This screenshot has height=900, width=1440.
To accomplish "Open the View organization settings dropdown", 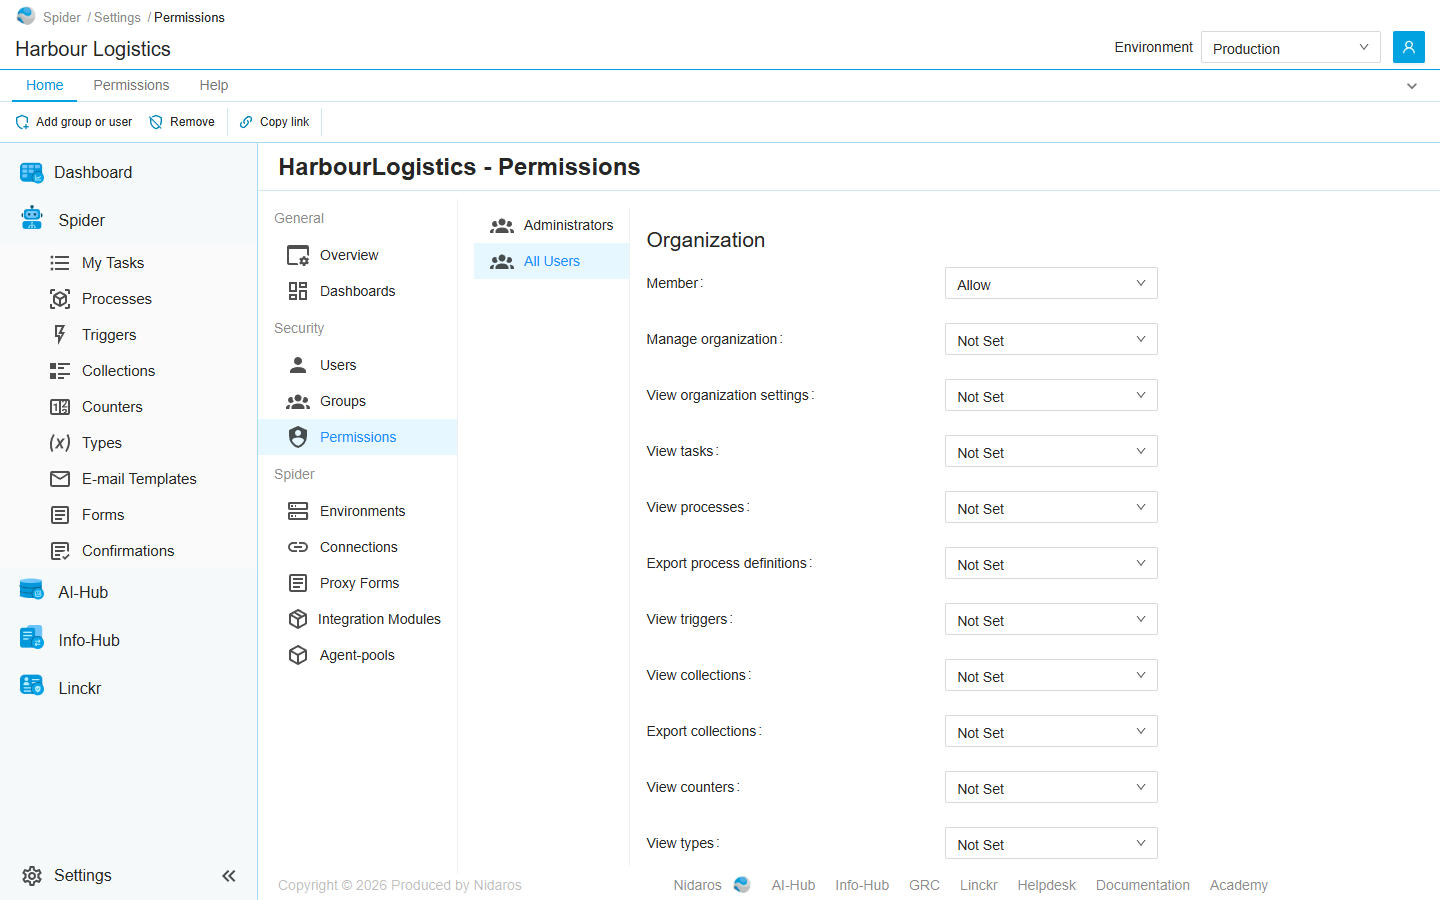I will (1051, 395).
